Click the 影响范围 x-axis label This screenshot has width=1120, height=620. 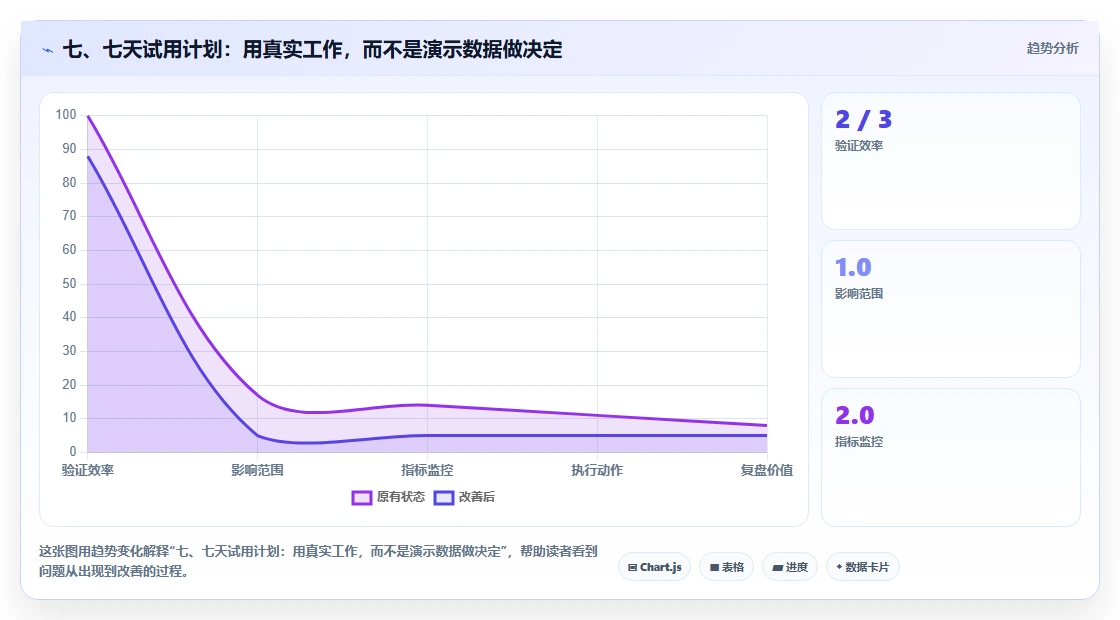pyautogui.click(x=257, y=470)
